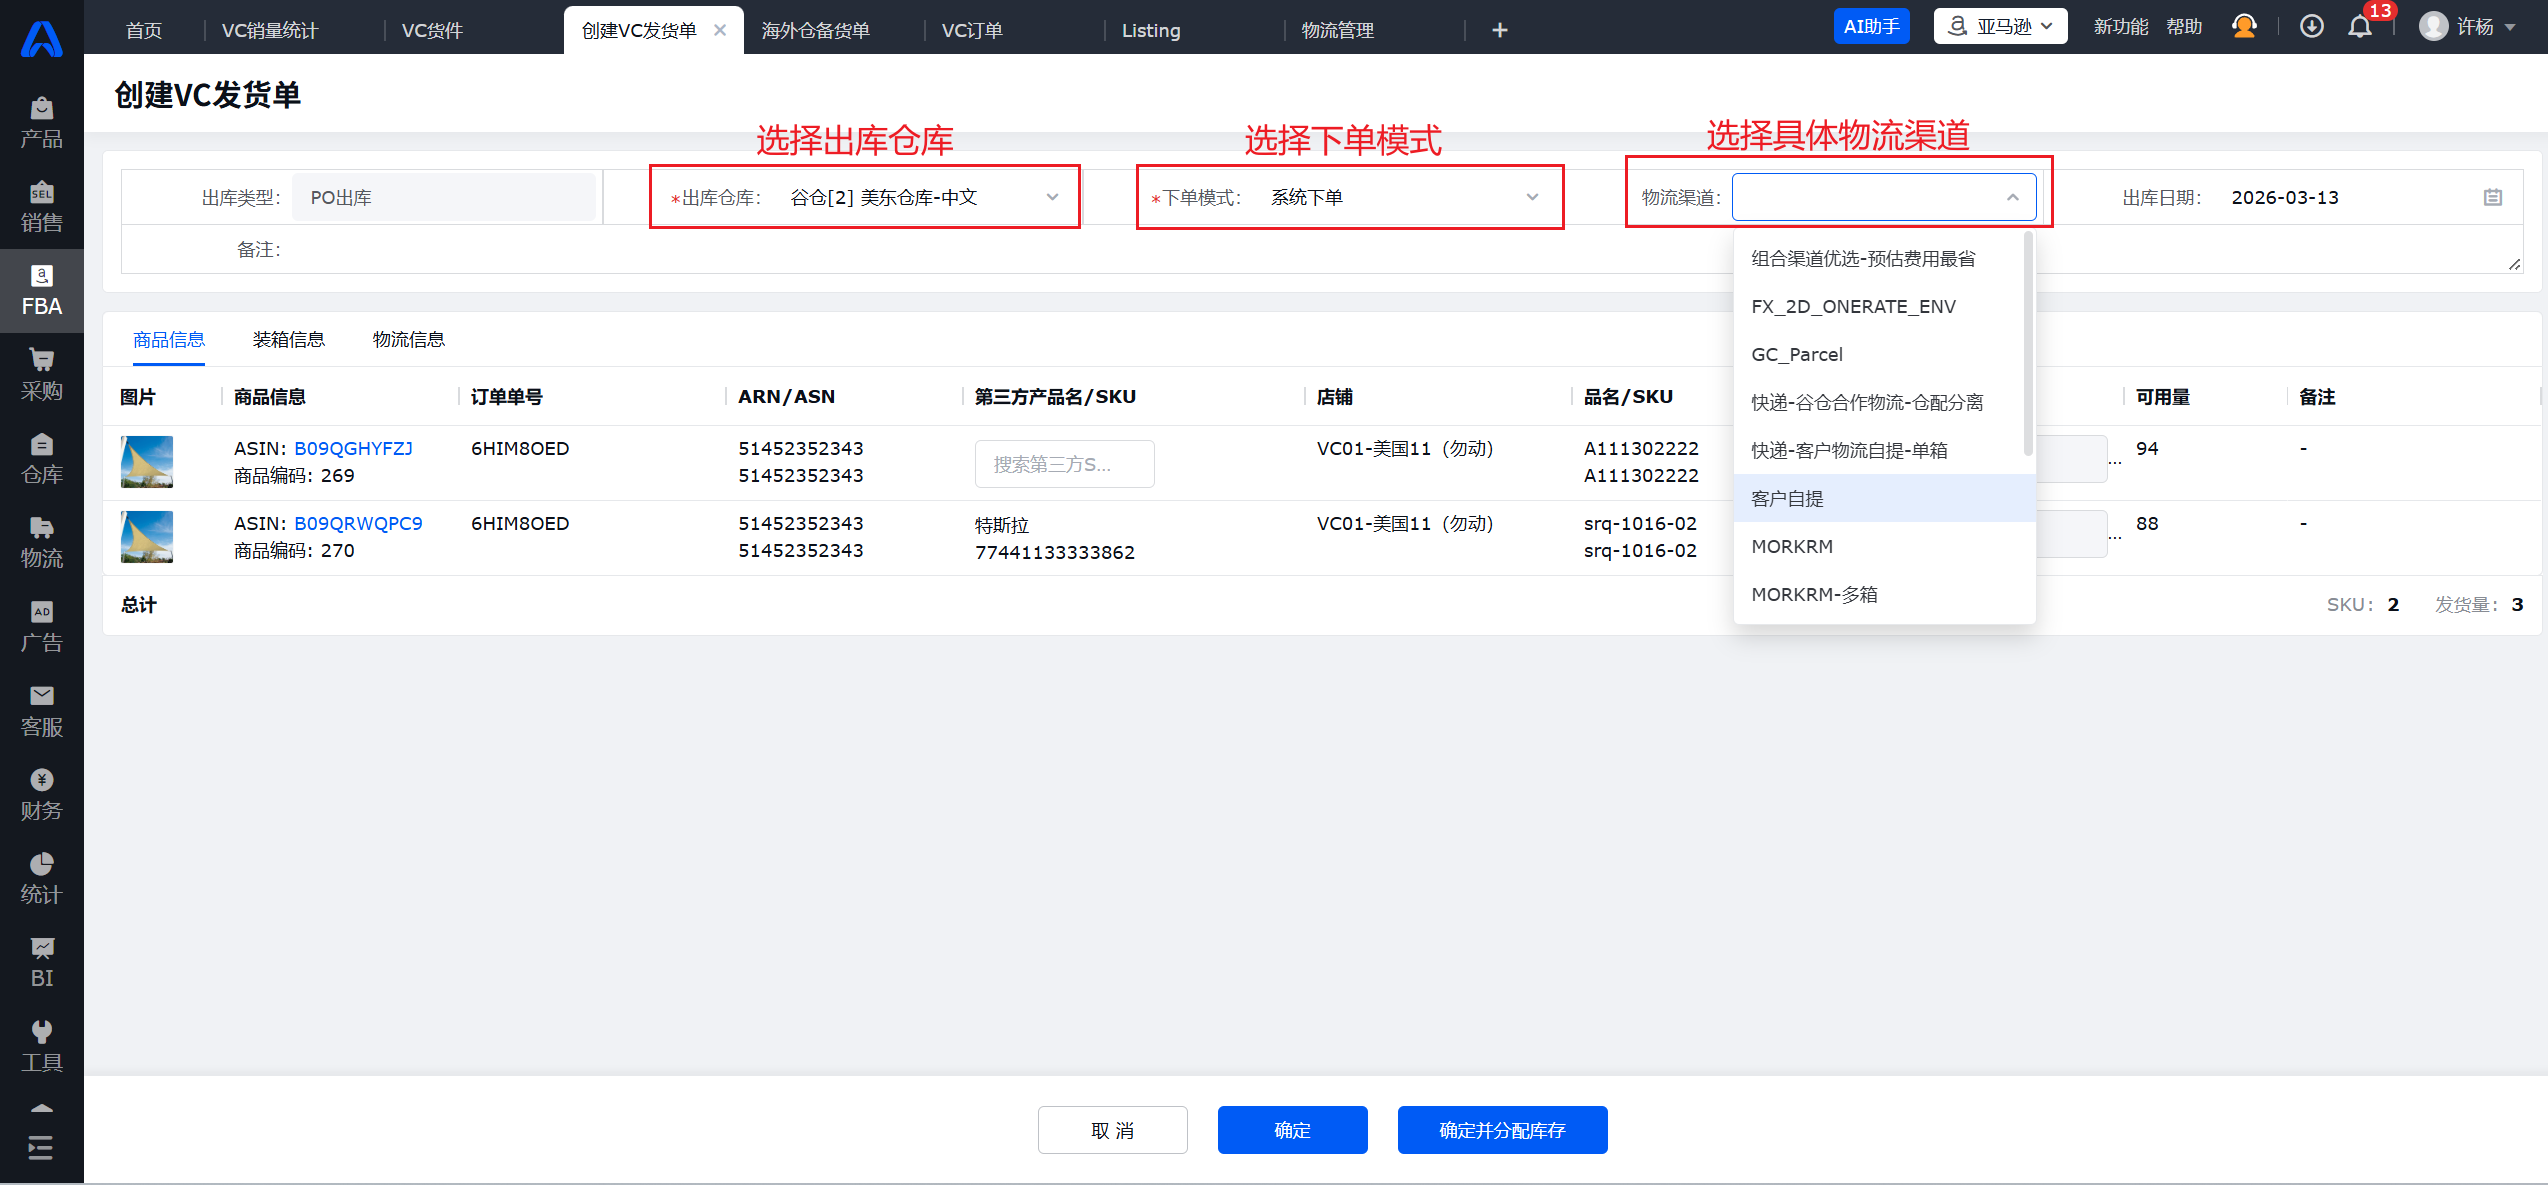Open ASIN link B09QGHYFZJ

click(353, 448)
